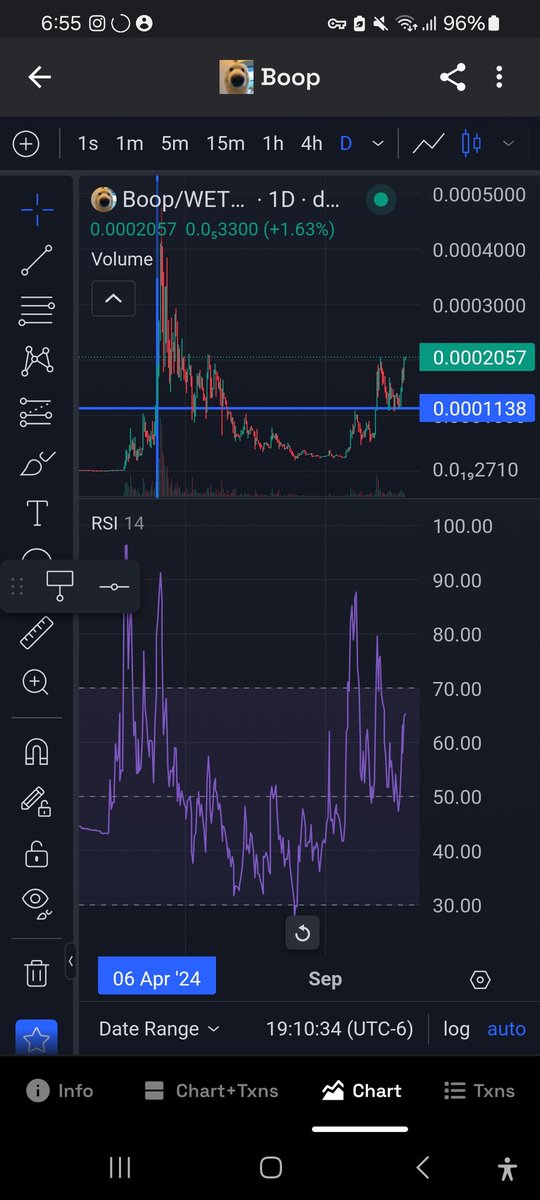
Task: Select the D daily timeframe
Action: (346, 144)
